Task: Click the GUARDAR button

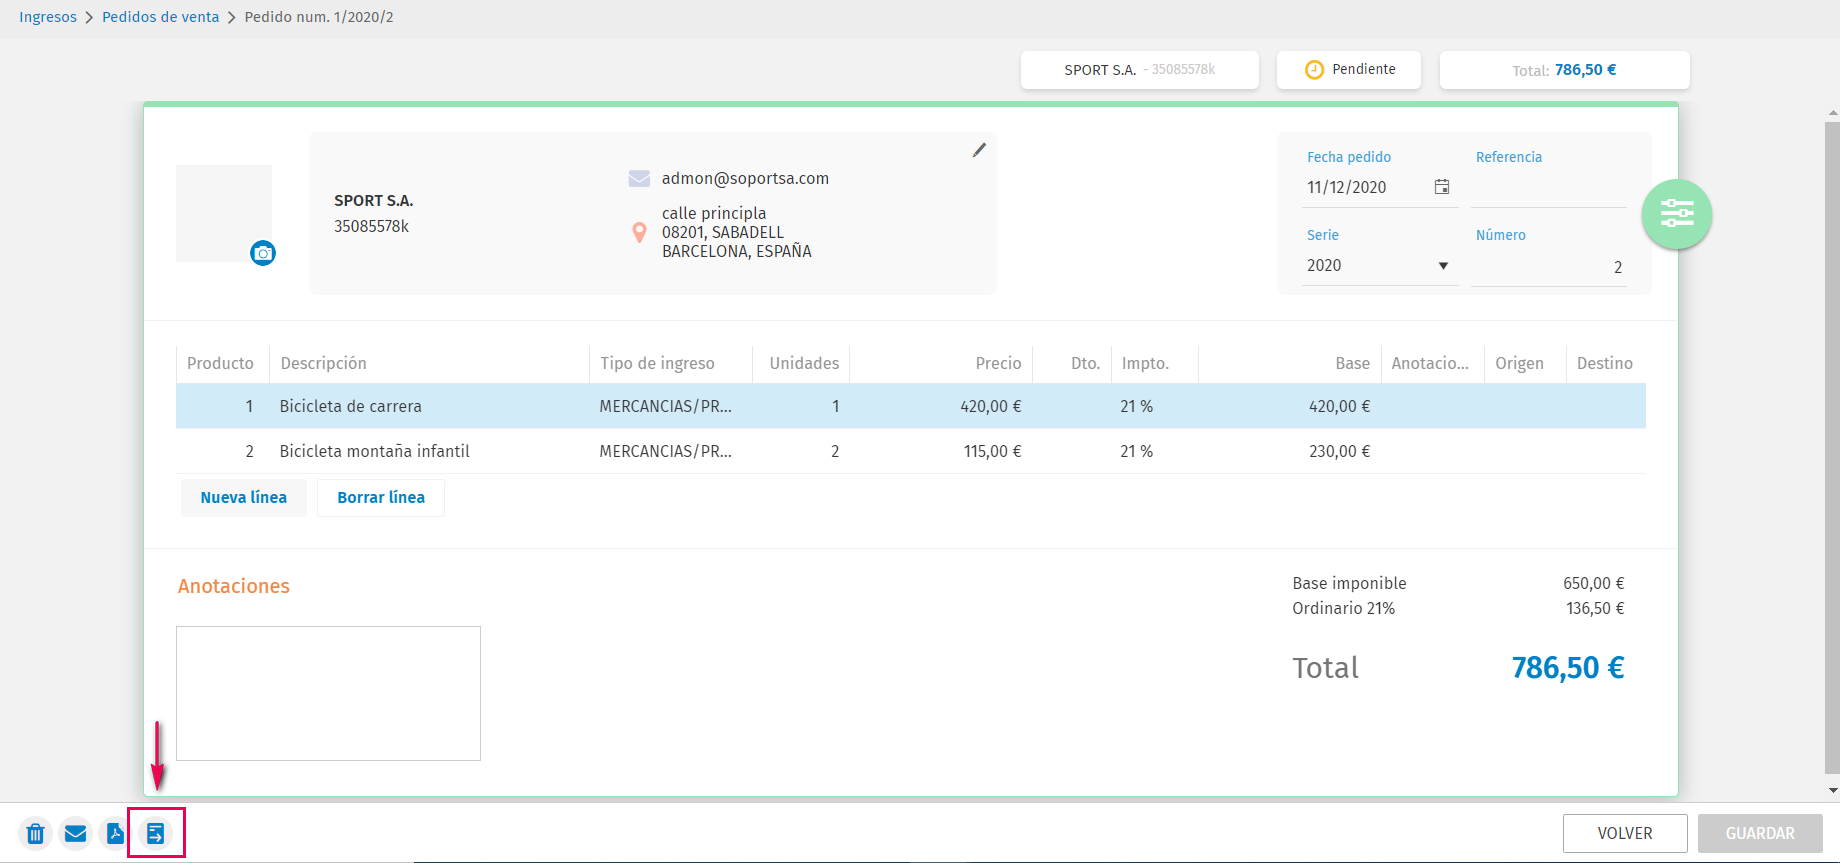Action: pyautogui.click(x=1760, y=833)
